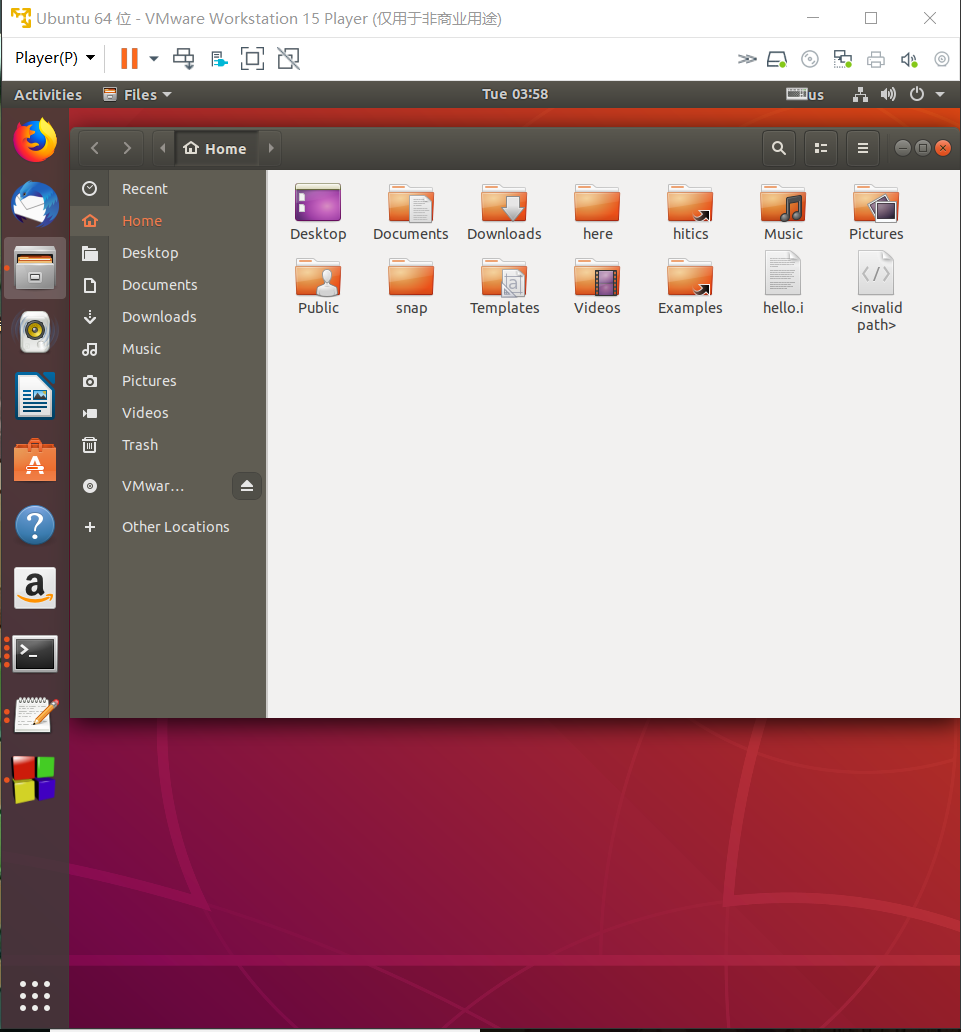Enter full screen mode in VMware toolbar

coord(252,59)
